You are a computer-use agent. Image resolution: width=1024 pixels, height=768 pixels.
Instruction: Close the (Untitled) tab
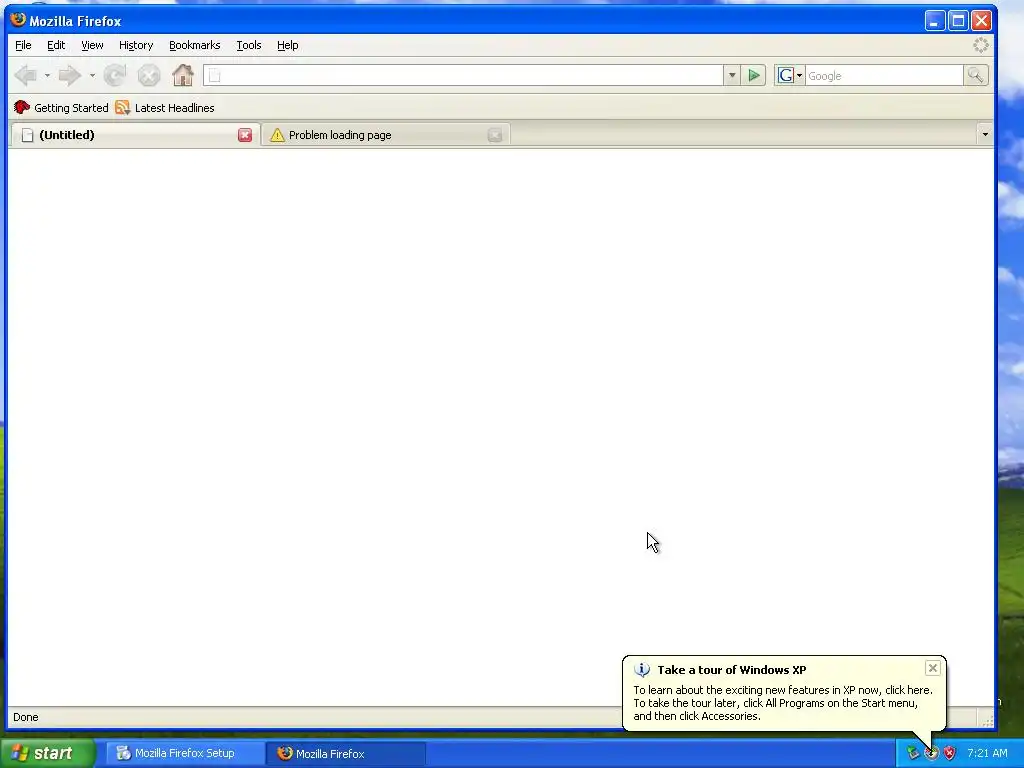245,135
